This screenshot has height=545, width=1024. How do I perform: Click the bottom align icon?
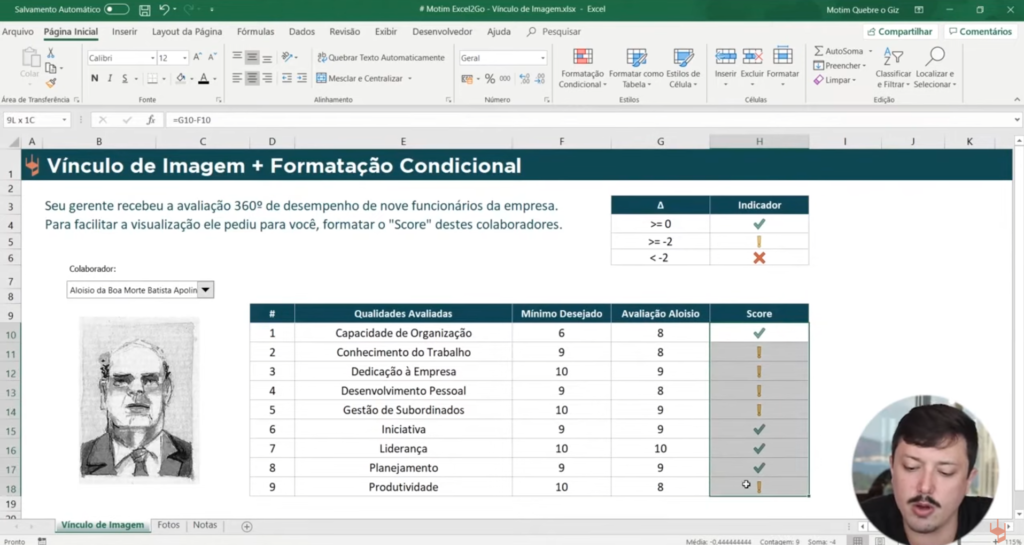click(x=267, y=57)
